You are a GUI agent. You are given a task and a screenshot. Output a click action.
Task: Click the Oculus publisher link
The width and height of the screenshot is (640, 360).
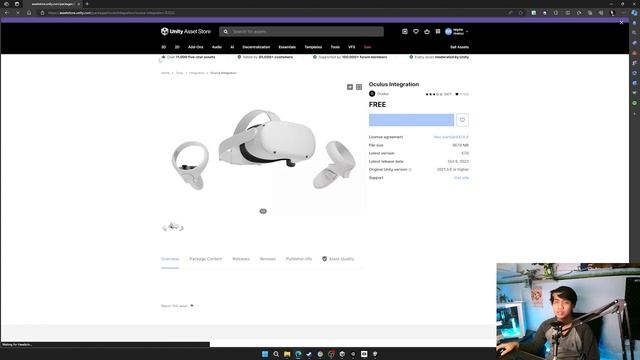pos(383,94)
